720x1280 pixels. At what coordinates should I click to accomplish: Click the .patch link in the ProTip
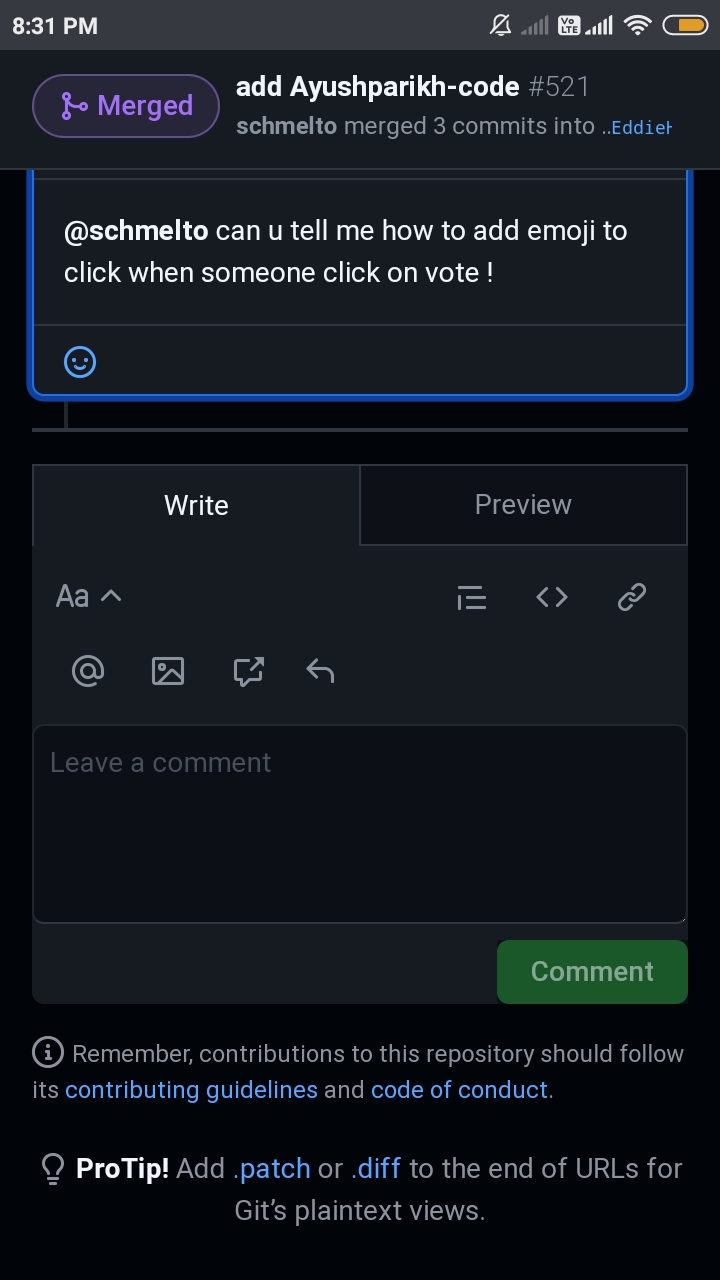point(274,1168)
